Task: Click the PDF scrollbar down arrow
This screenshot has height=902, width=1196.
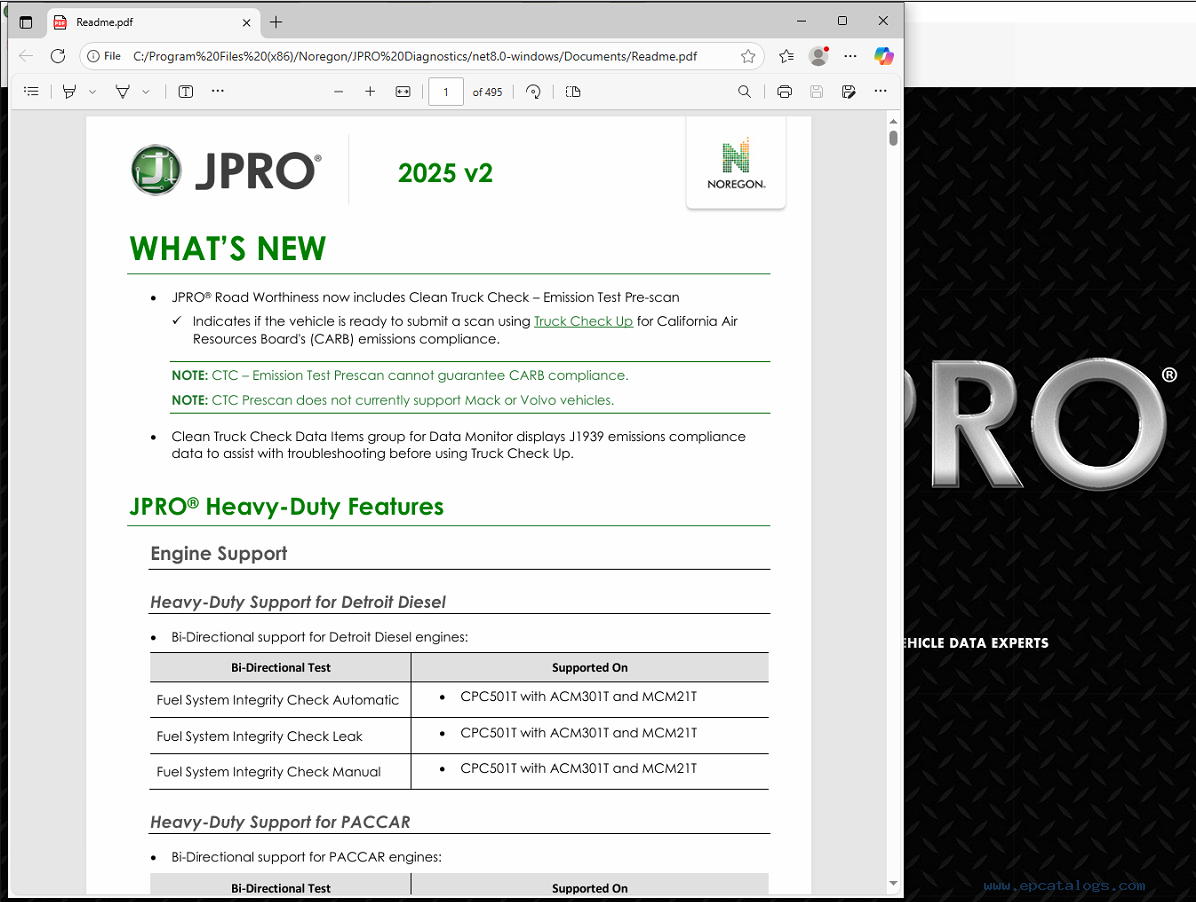Action: (893, 884)
